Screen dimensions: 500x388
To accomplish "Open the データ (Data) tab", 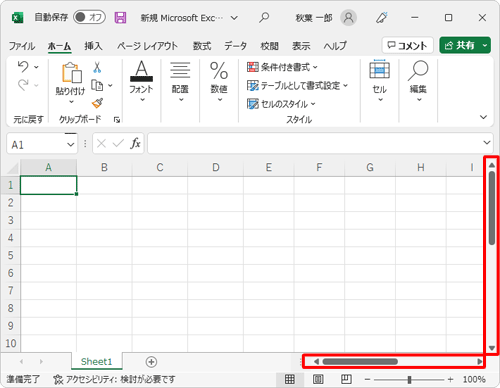I will [235, 46].
